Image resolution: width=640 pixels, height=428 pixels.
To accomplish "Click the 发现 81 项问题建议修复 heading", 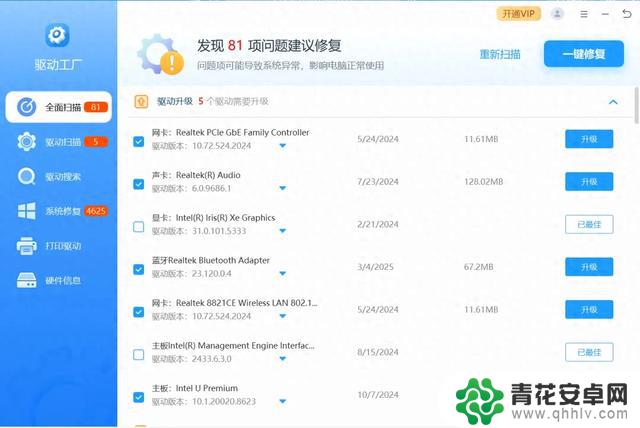I will pos(269,45).
